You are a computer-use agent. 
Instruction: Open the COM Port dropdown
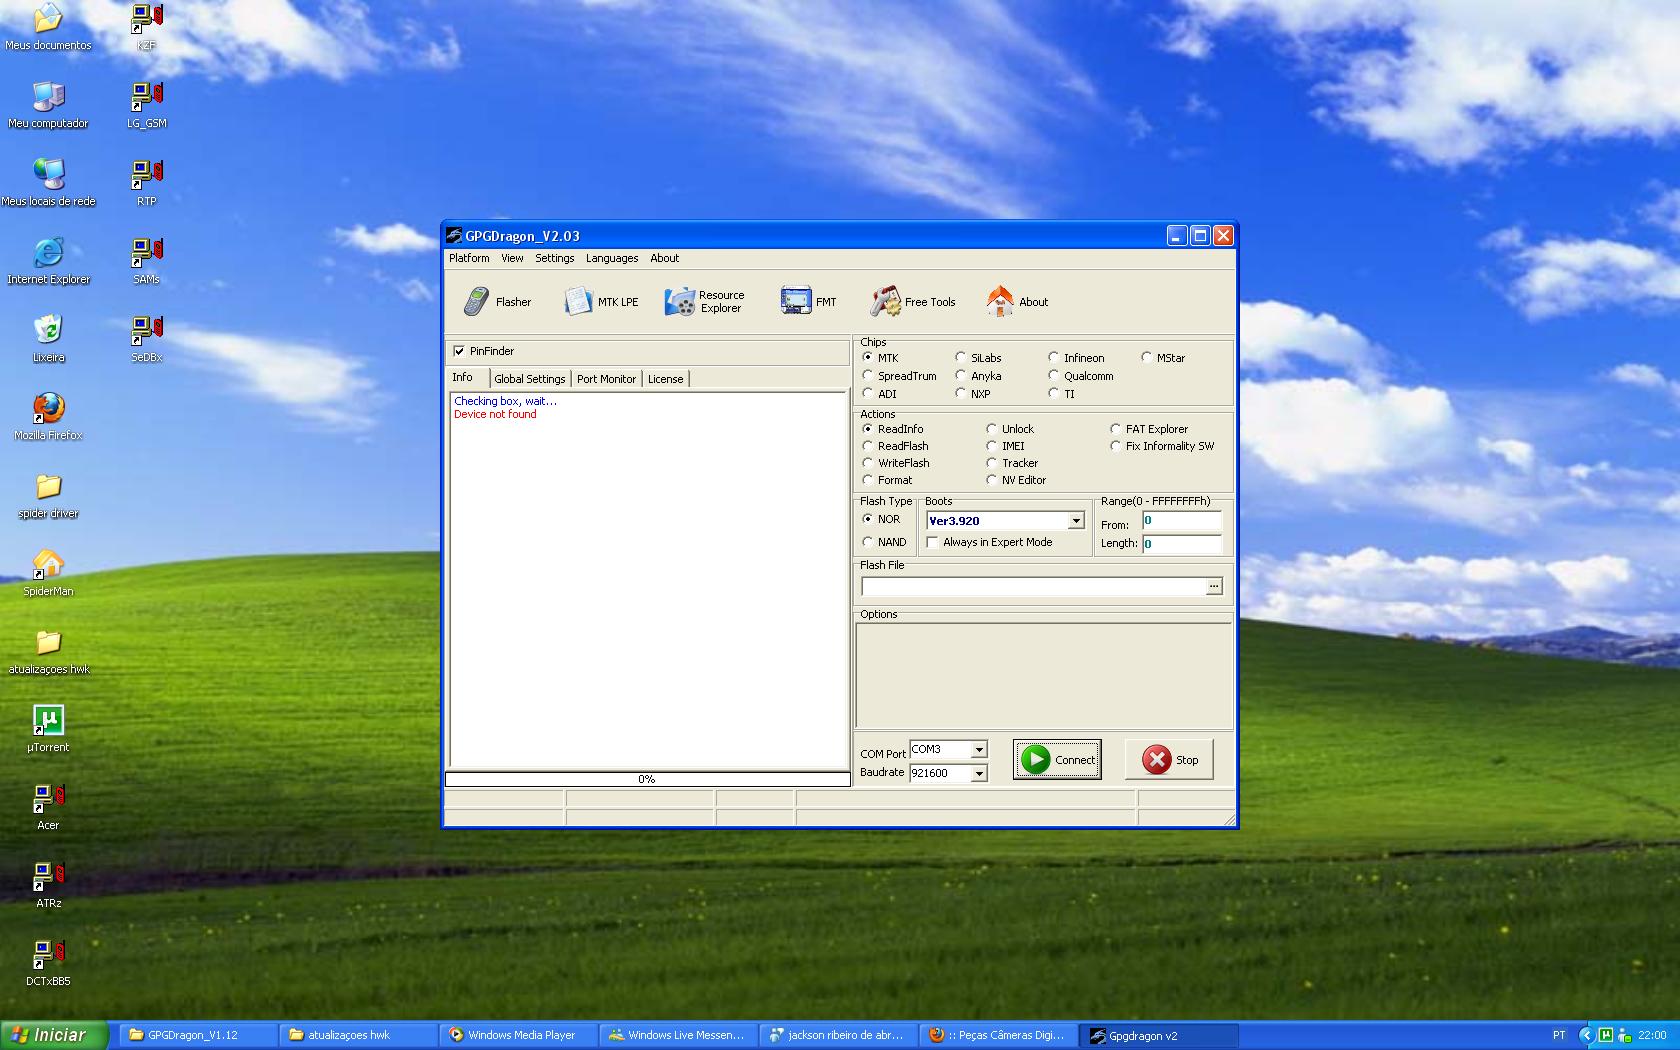(979, 750)
